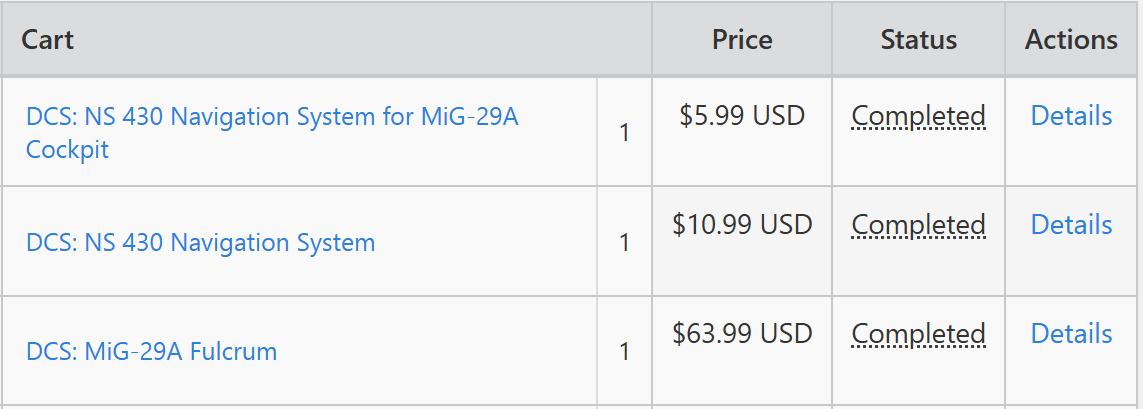Screen dimensions: 1143x409
Task: Select the Actions column header
Action: coord(1071,39)
